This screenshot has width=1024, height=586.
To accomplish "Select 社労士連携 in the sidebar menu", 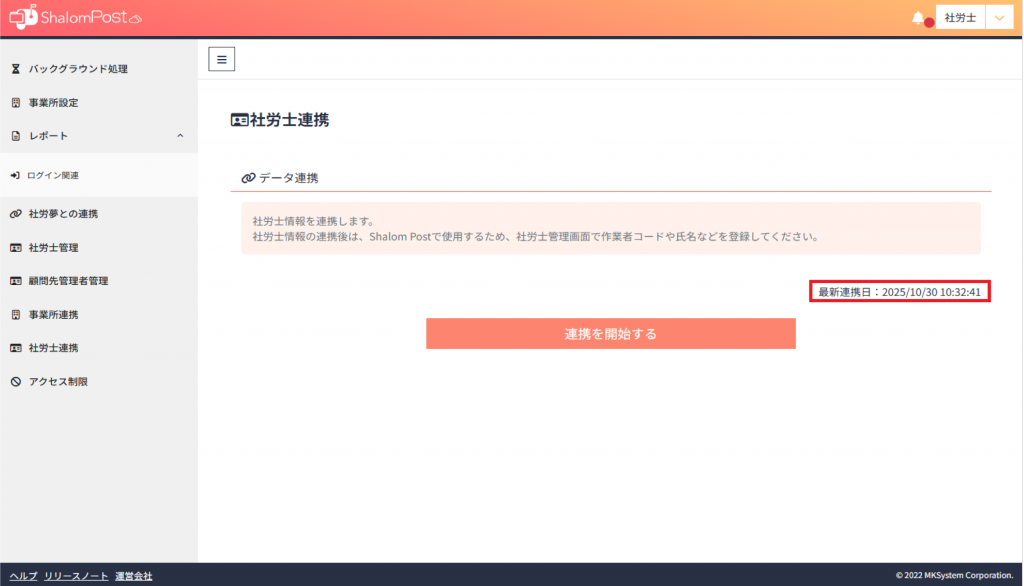I will click(x=53, y=348).
